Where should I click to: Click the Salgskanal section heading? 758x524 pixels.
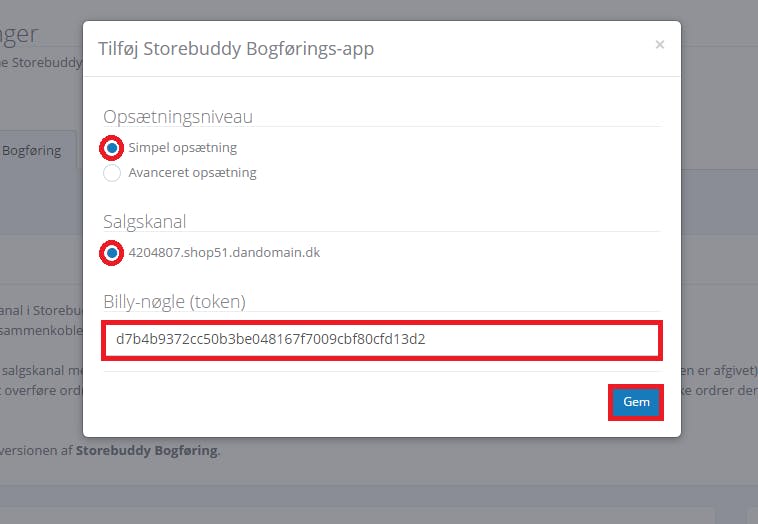click(145, 221)
